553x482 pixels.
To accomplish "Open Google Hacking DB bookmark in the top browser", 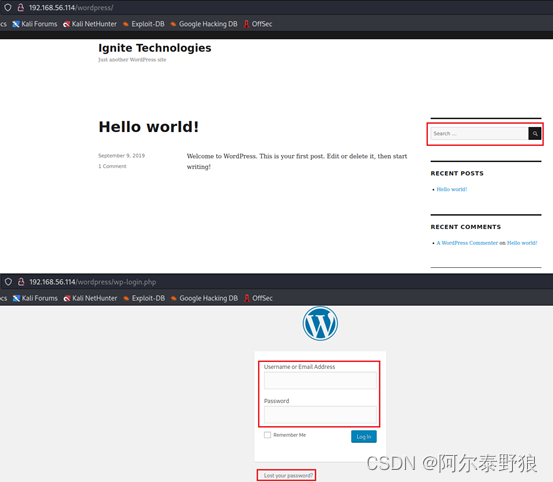I will [204, 24].
